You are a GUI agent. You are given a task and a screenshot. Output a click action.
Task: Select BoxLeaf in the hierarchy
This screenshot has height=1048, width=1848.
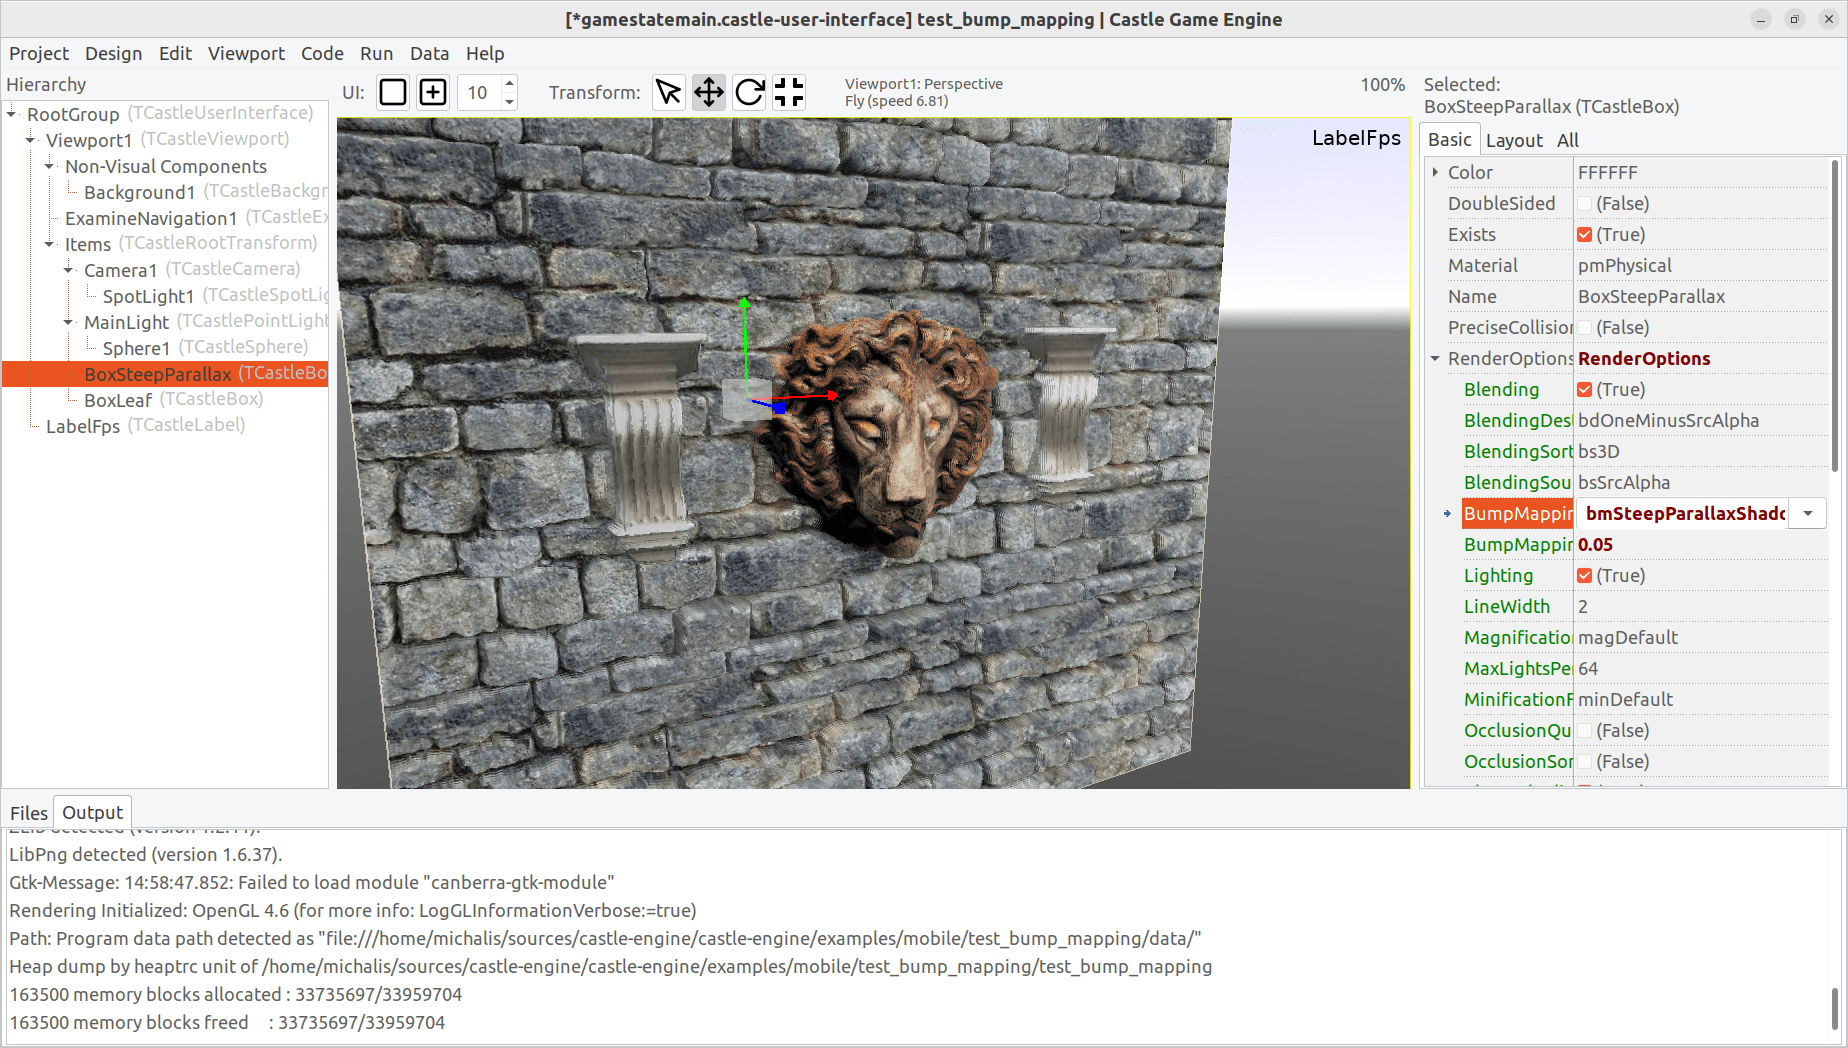pyautogui.click(x=118, y=399)
